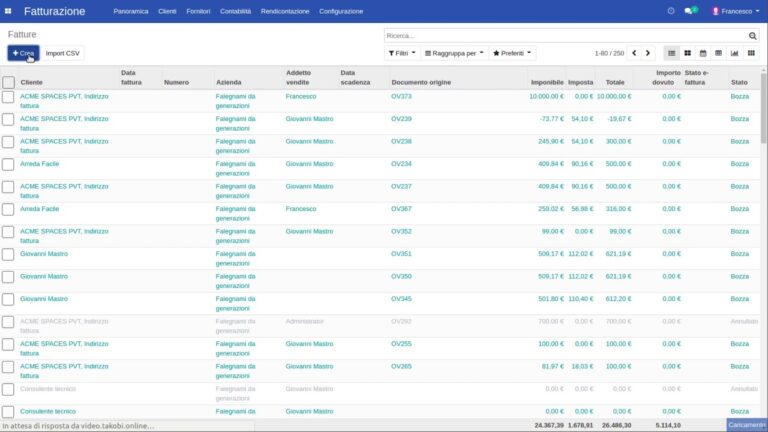Tick checkbox for OV373 invoice row

(8, 97)
